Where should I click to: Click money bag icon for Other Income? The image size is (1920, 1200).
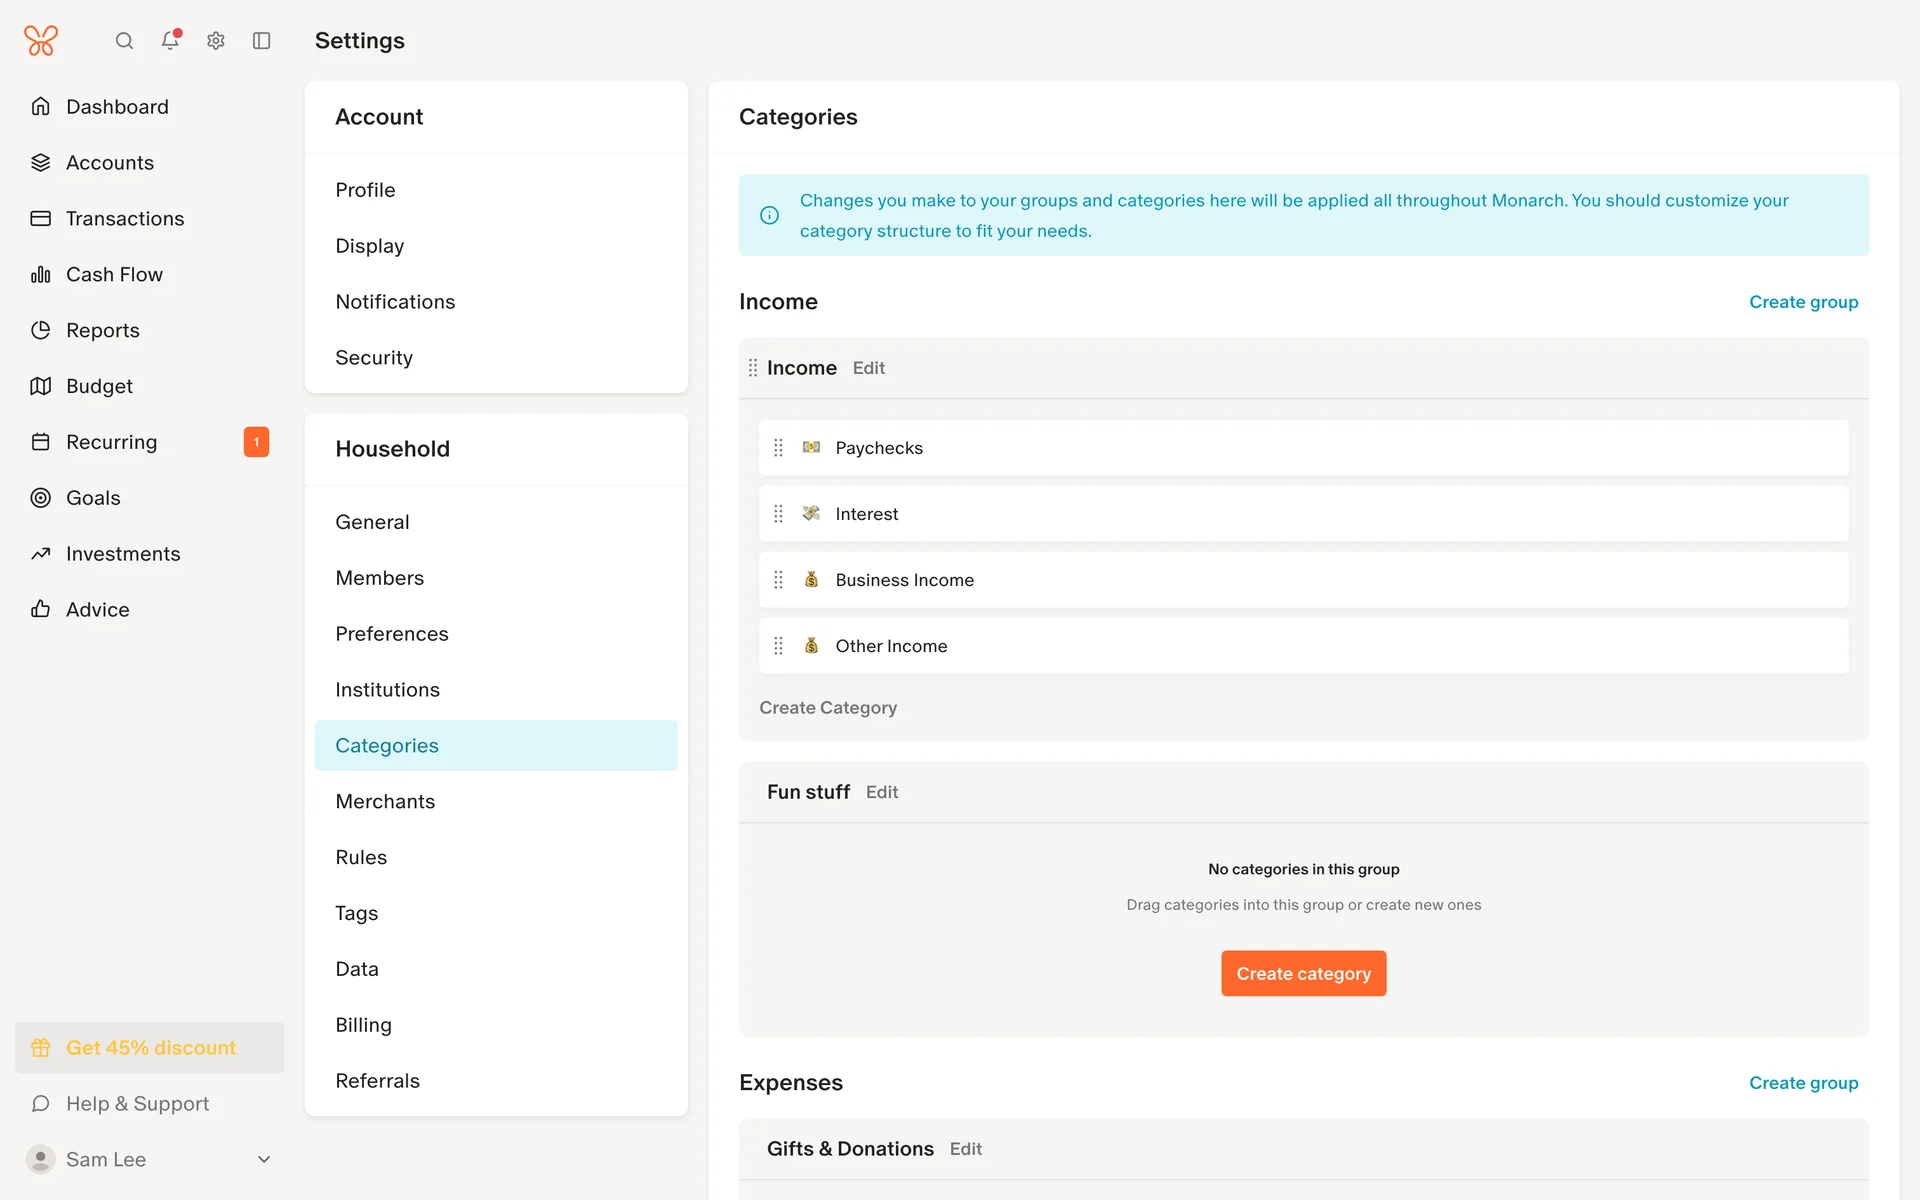811,646
